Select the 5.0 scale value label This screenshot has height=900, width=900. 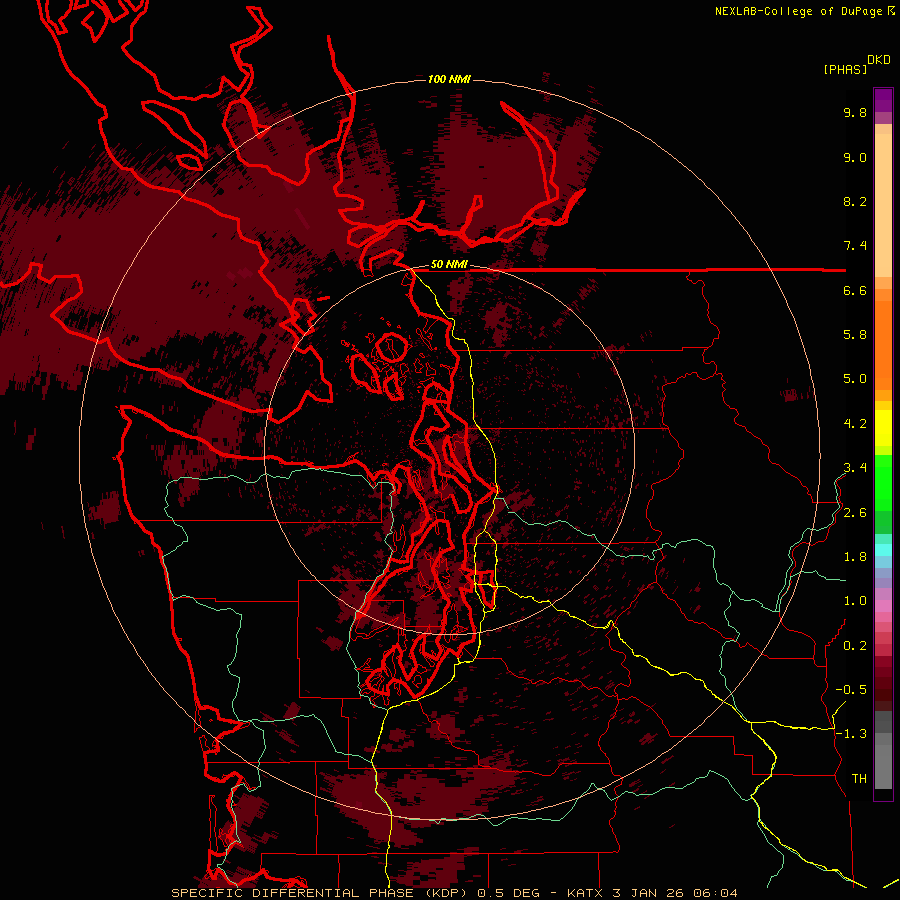point(855,379)
